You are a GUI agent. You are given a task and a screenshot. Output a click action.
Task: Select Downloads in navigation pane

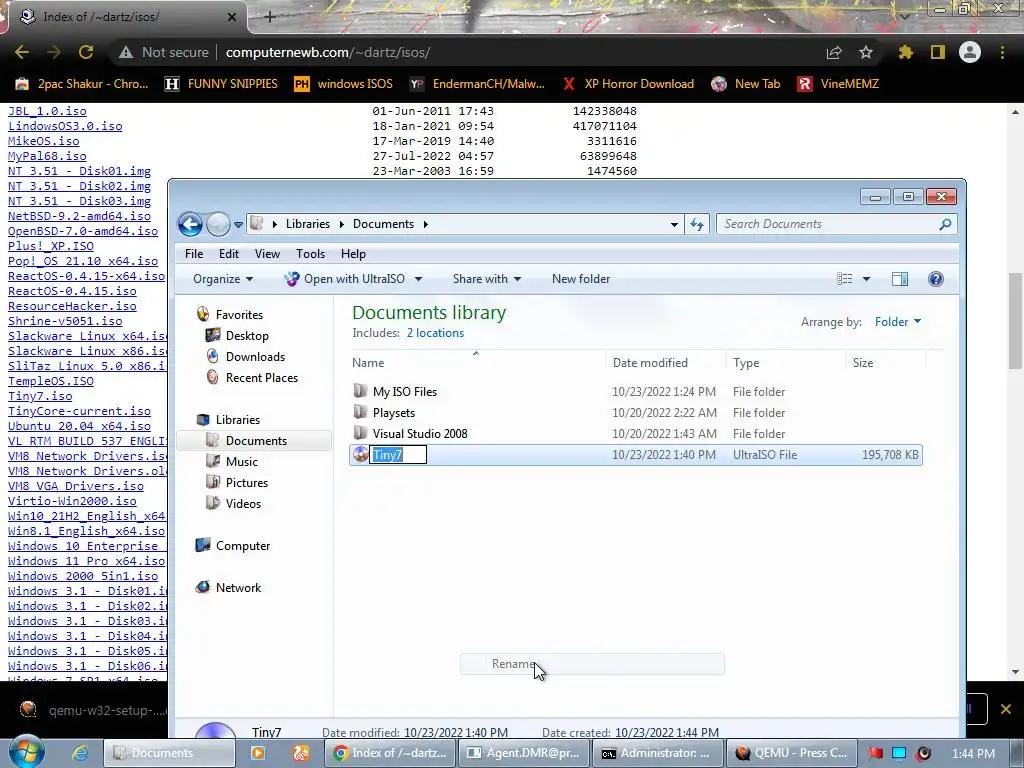click(x=255, y=357)
